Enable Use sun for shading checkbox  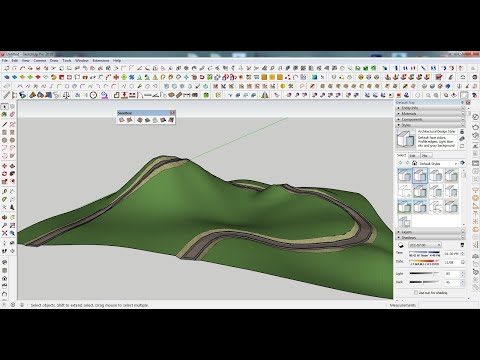pos(416,293)
